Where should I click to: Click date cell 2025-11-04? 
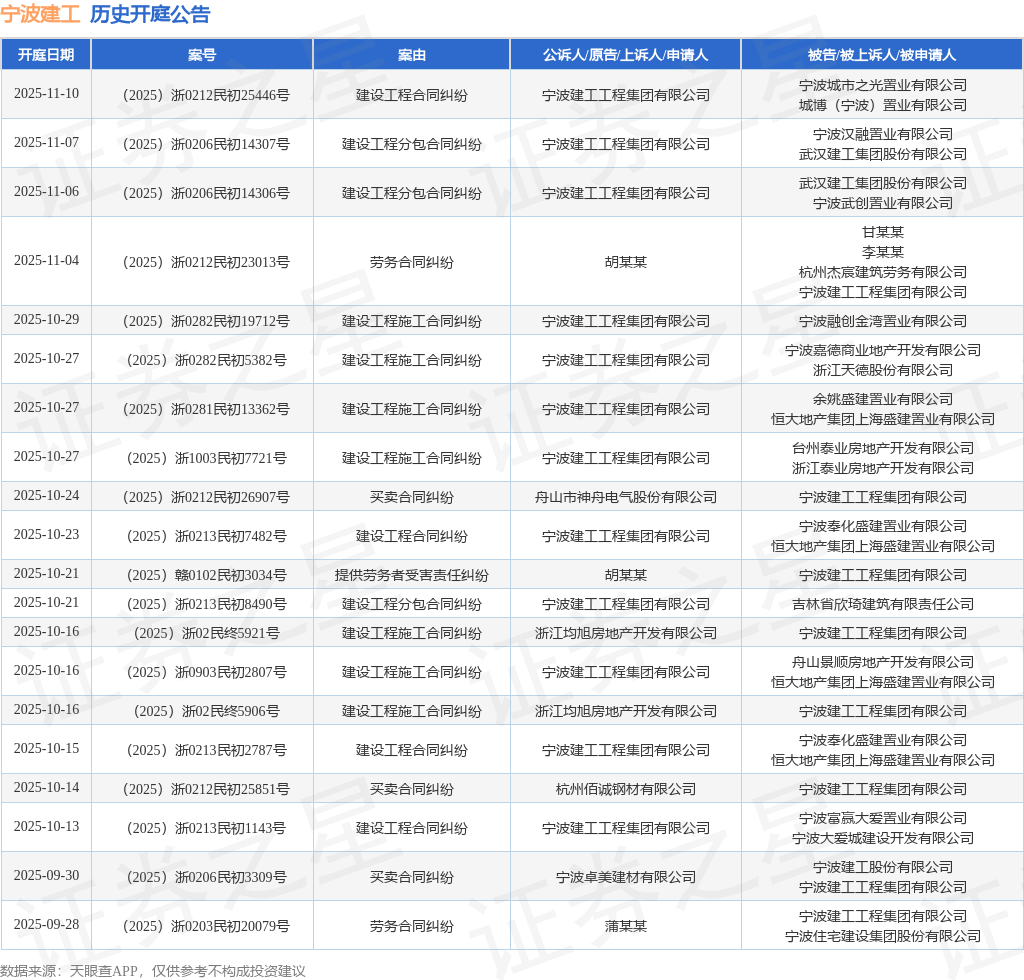(x=46, y=261)
